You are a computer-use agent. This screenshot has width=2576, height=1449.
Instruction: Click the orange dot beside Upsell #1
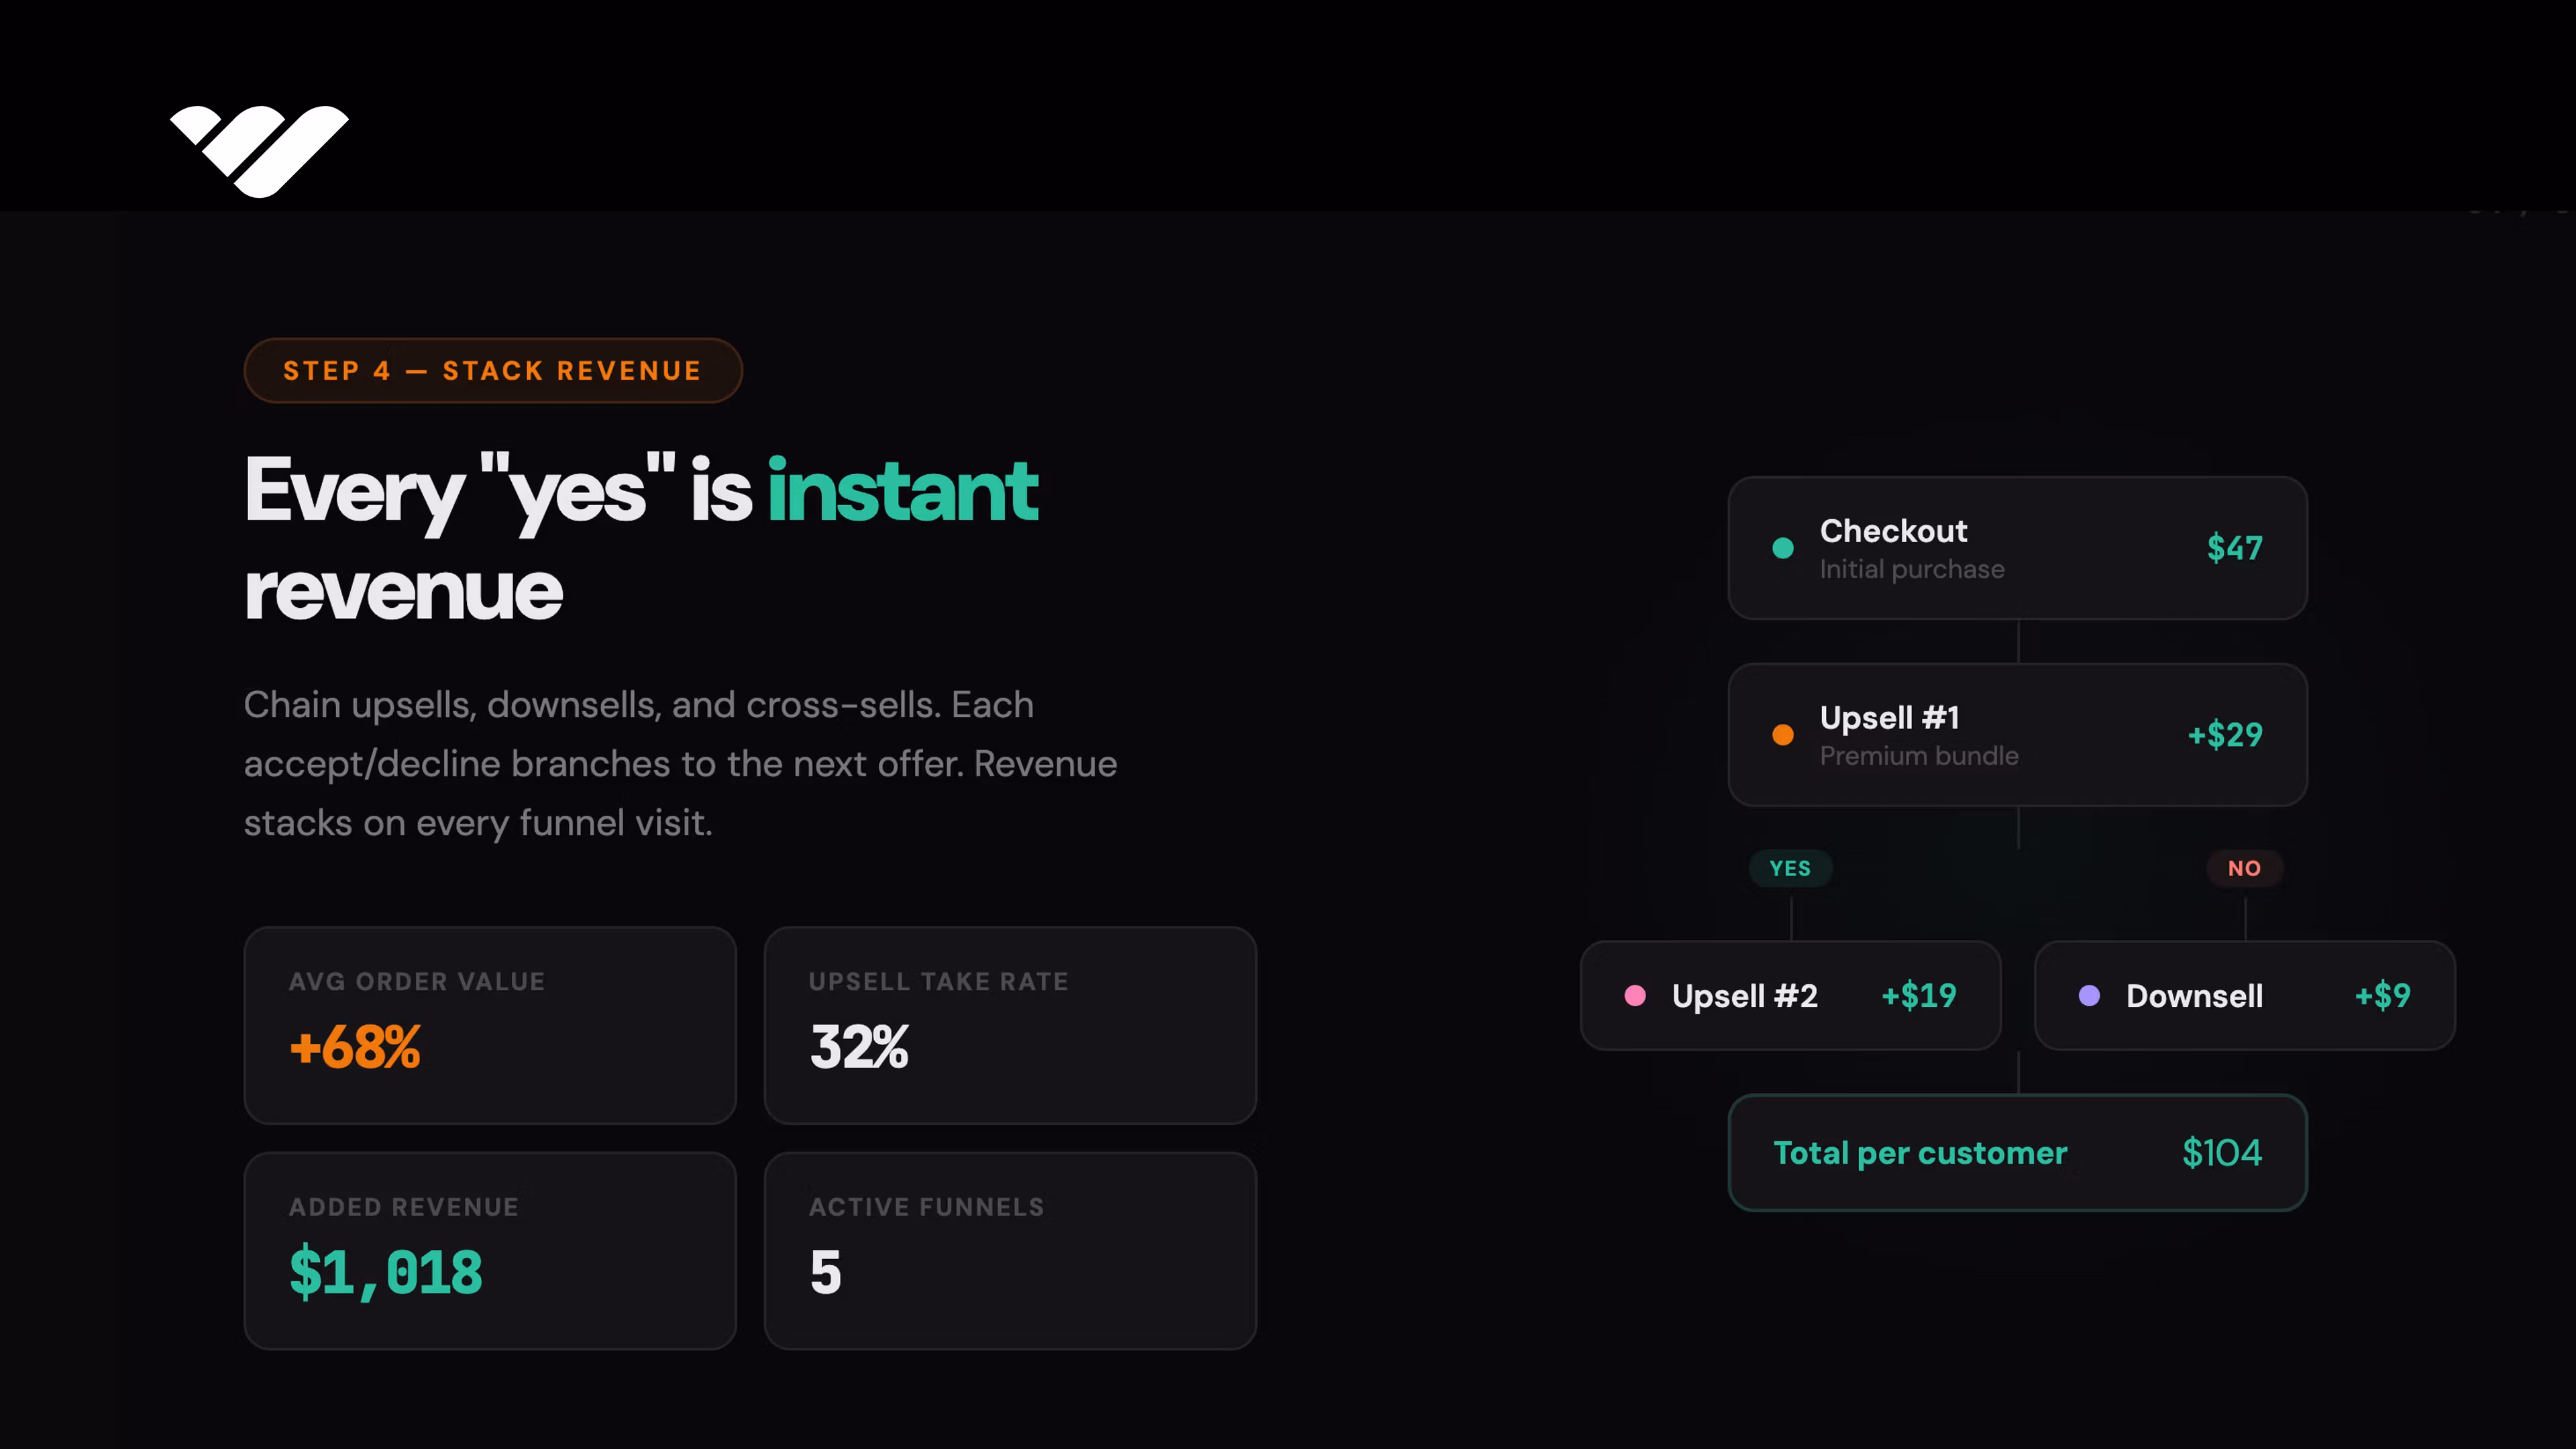pyautogui.click(x=1782, y=735)
